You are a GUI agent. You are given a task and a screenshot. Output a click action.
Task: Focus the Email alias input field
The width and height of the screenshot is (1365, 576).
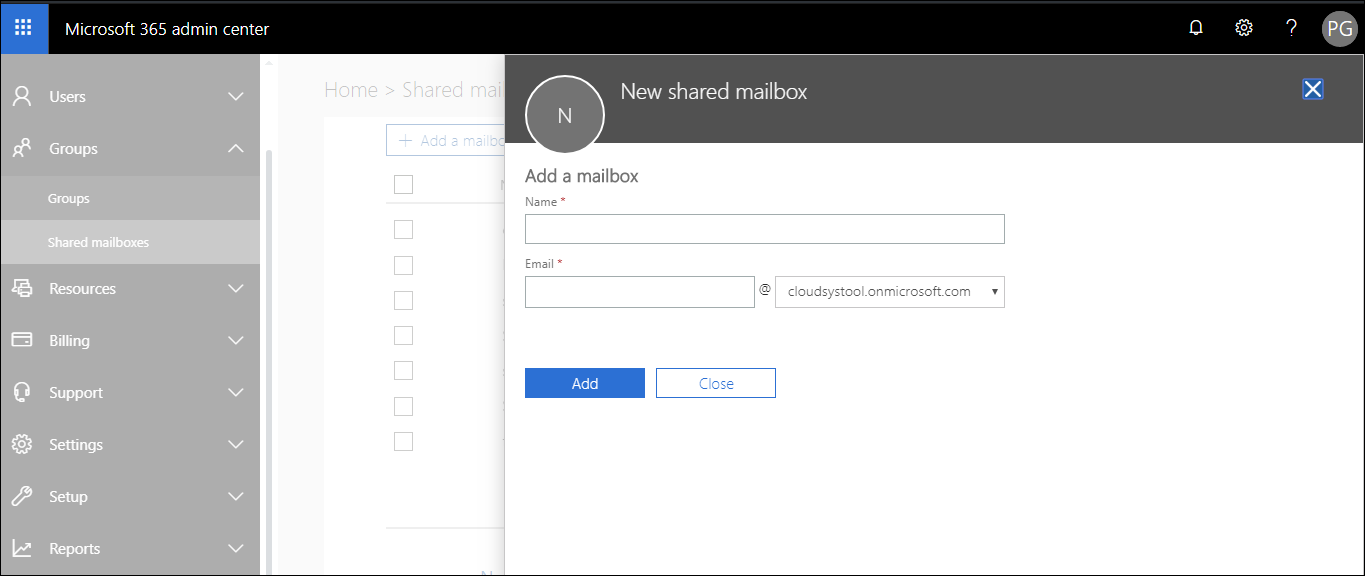[640, 292]
